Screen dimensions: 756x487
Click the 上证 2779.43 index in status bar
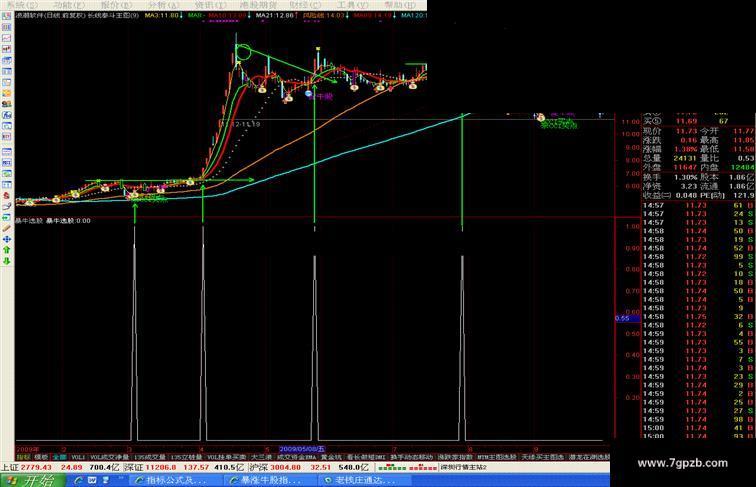tap(25, 467)
